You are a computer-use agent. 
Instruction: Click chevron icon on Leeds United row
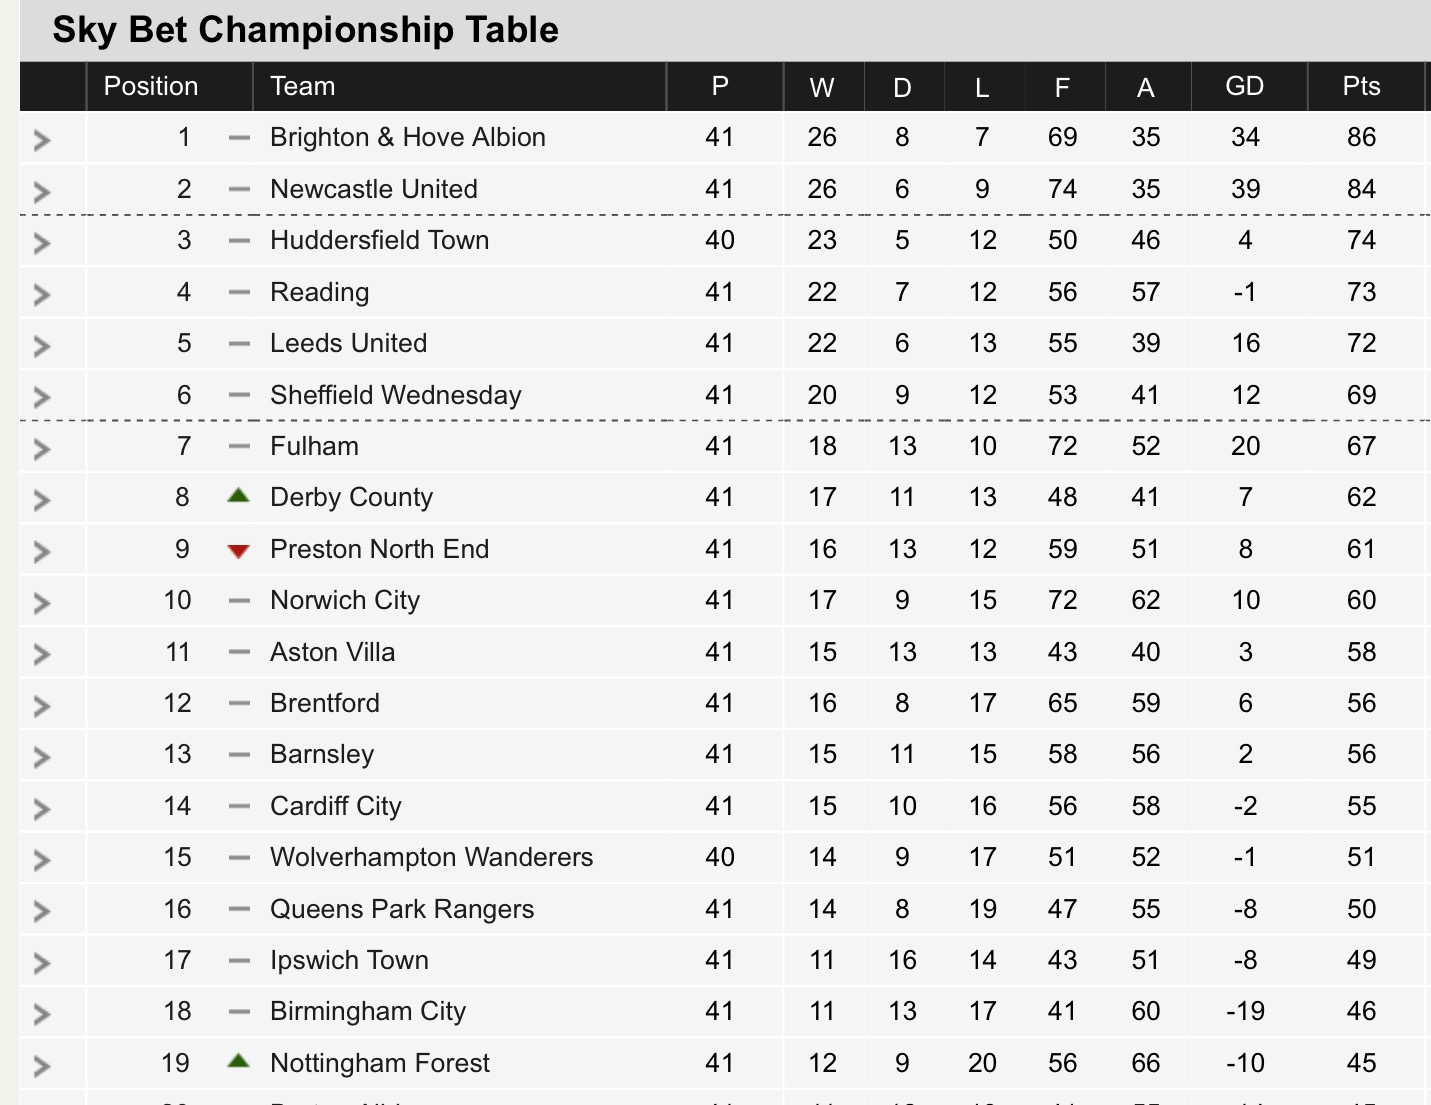[x=42, y=346]
